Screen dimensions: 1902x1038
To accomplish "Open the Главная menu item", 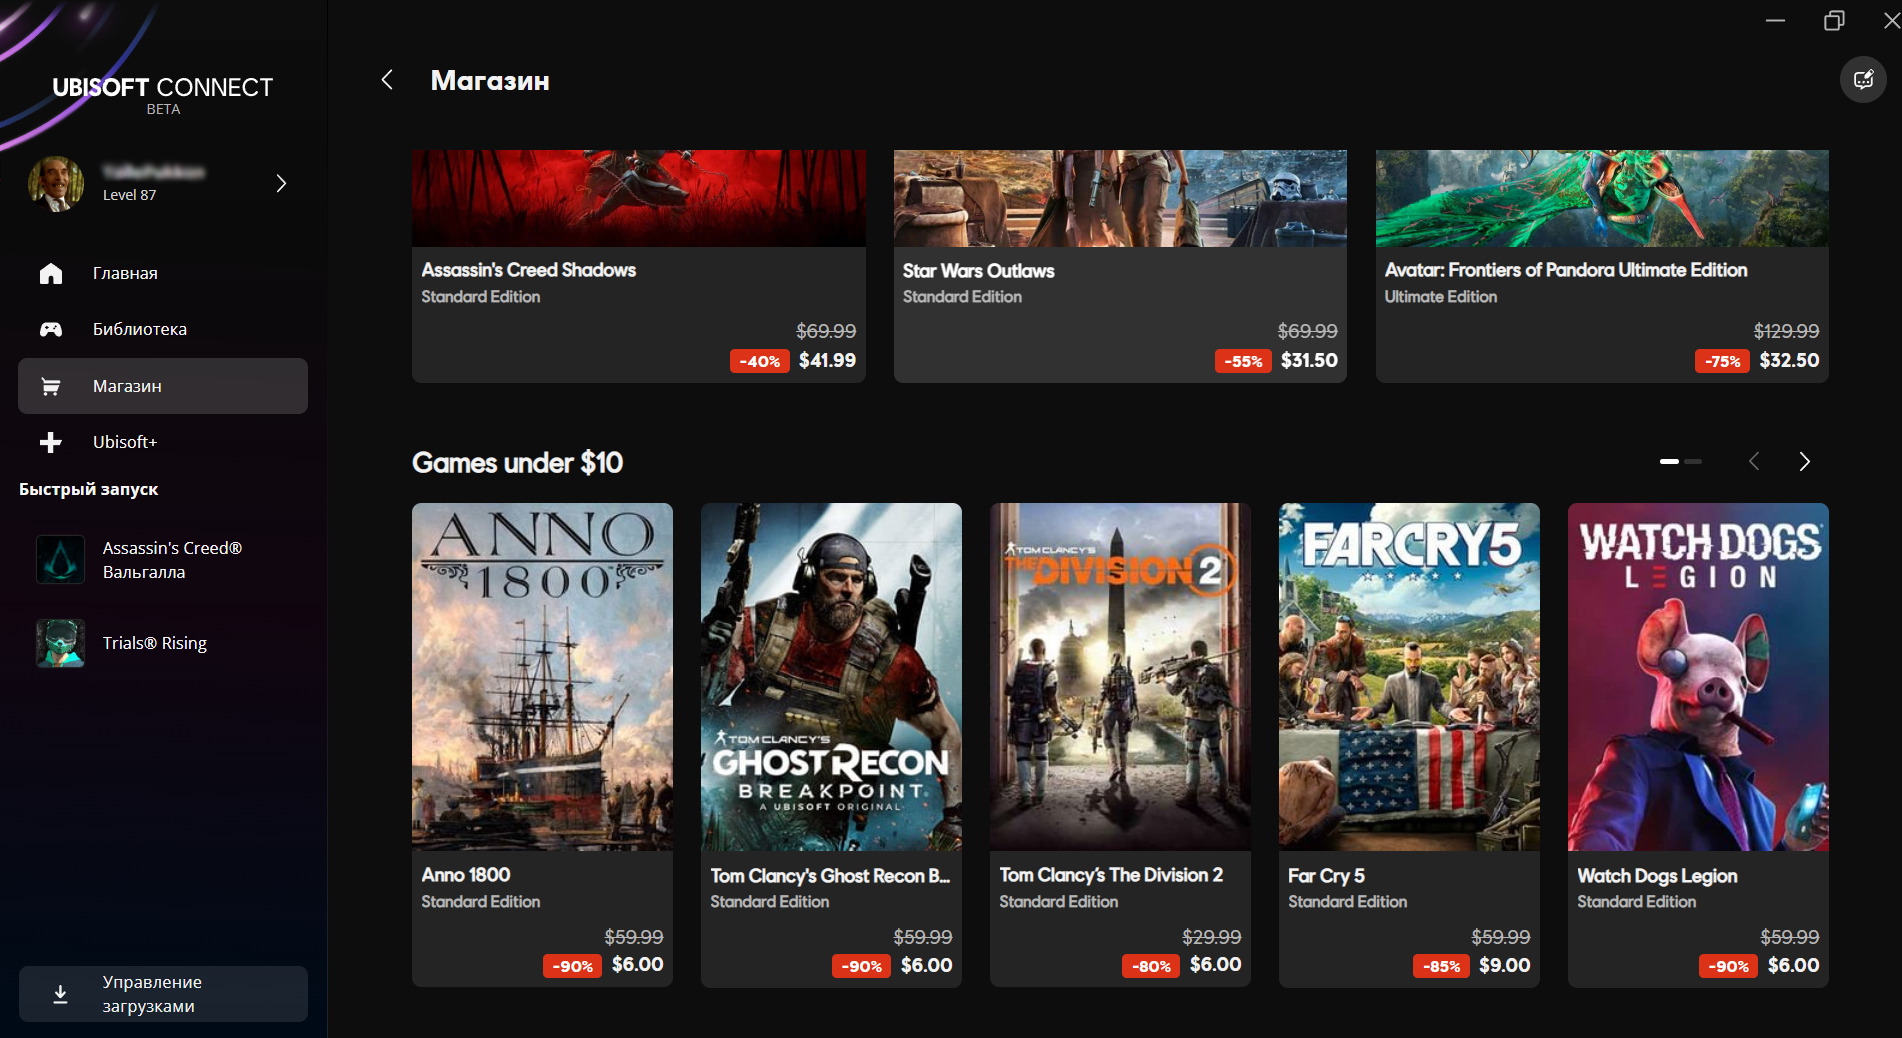I will pos(163,273).
